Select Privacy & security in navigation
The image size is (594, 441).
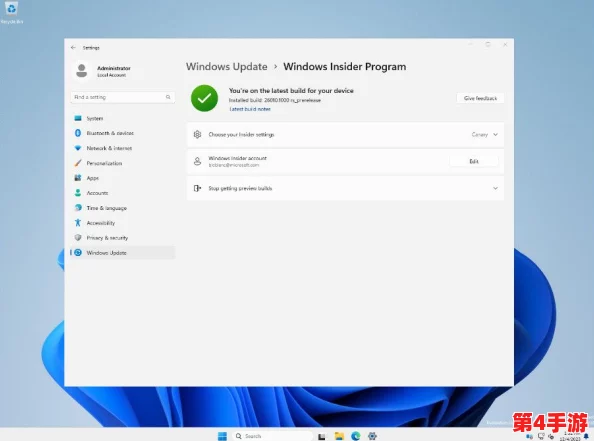122,238
